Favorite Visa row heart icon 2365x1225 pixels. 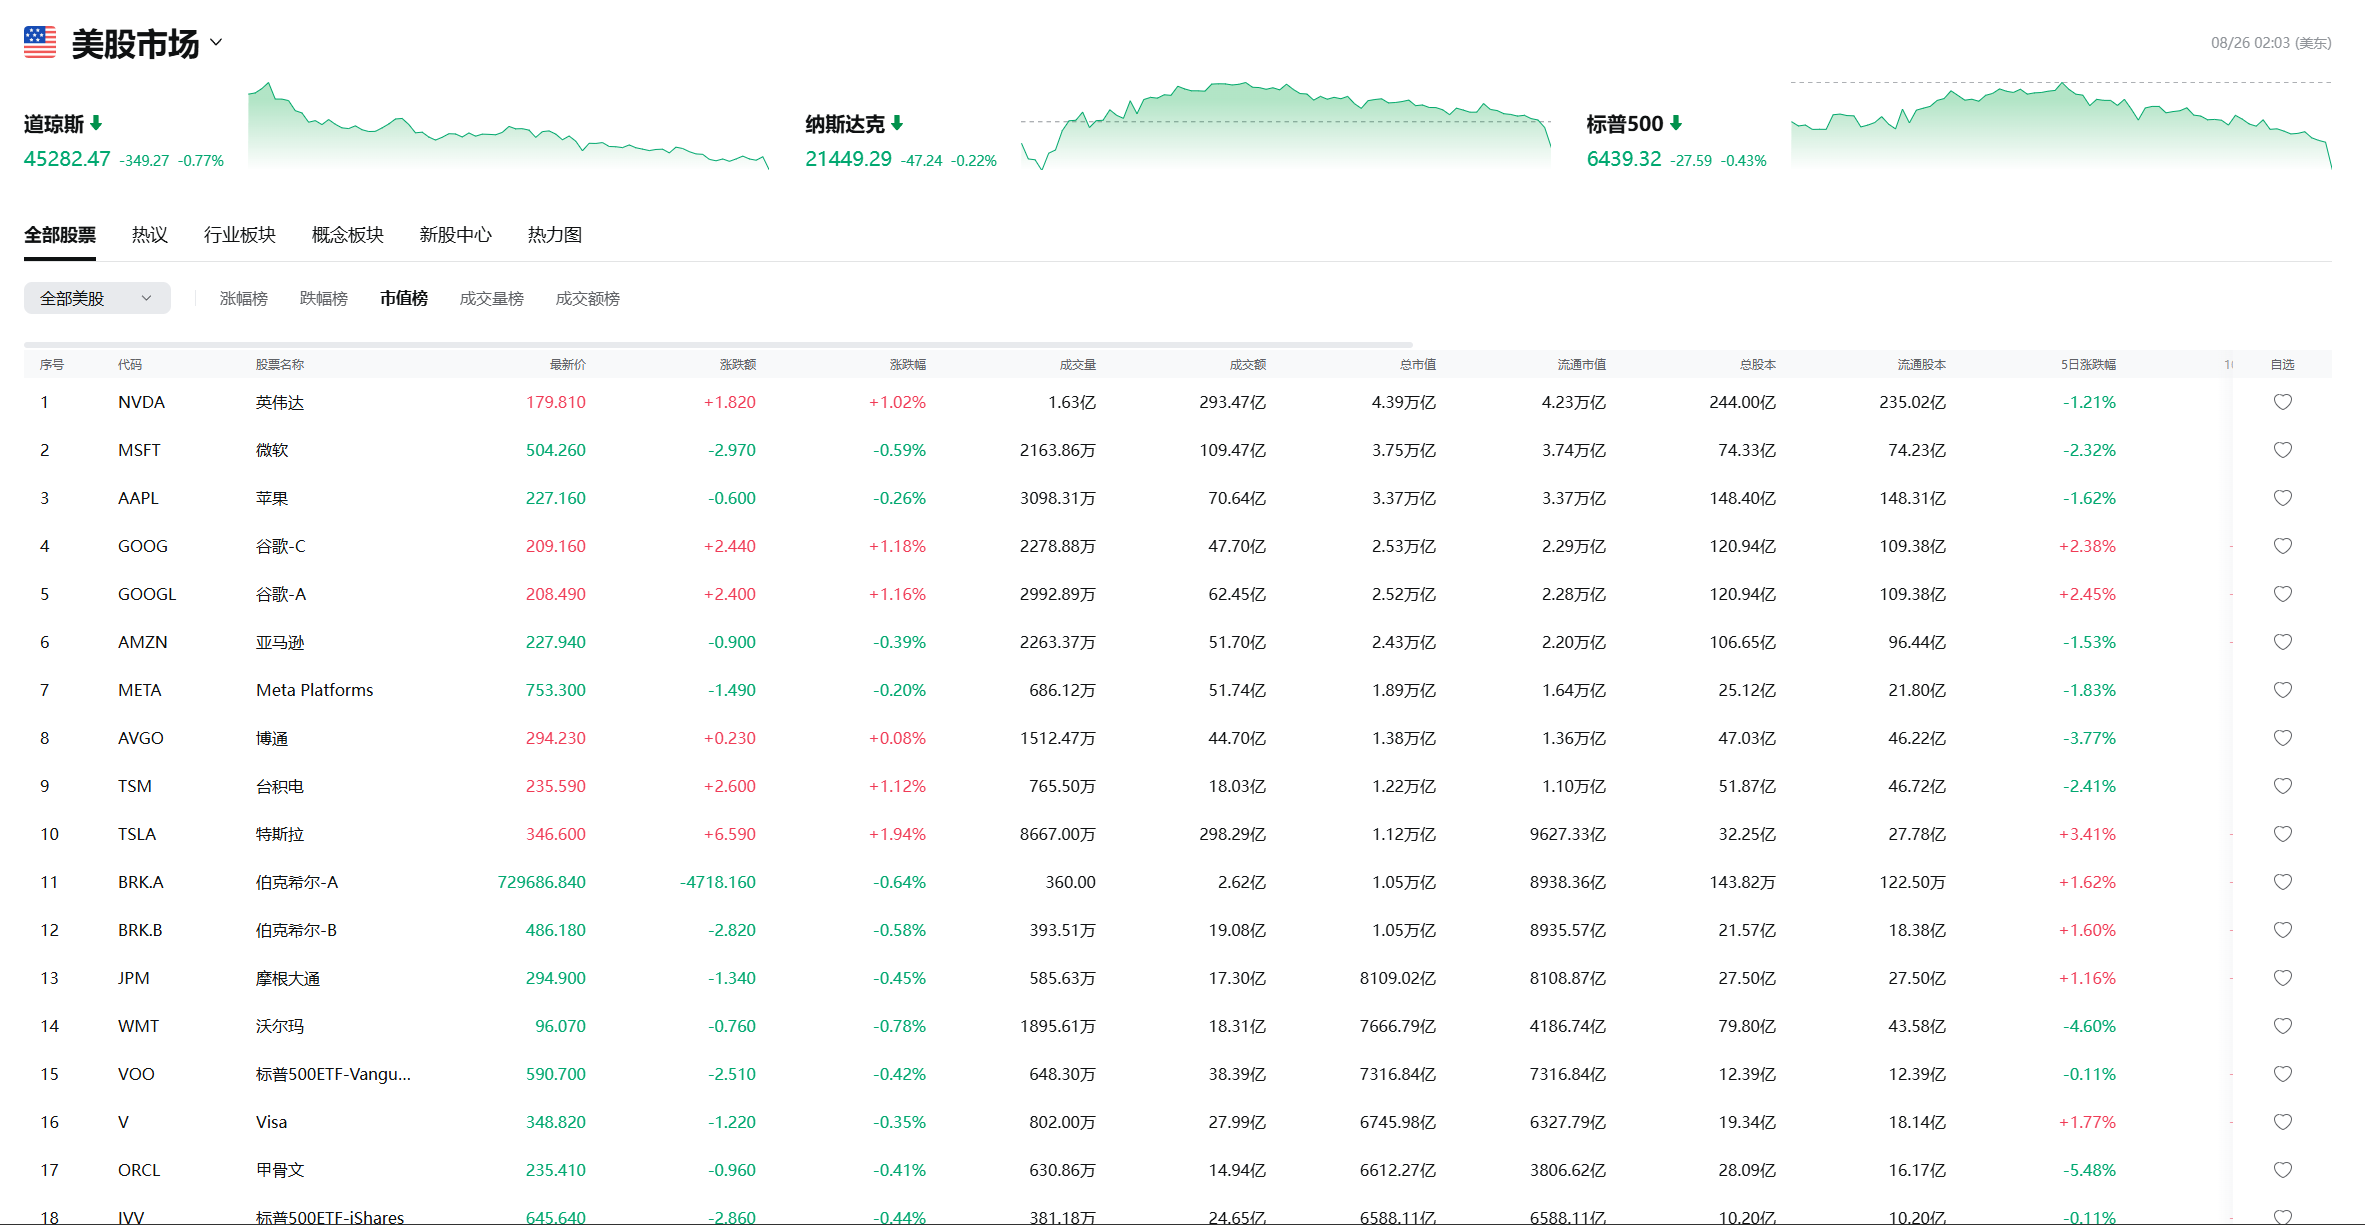2283,1122
